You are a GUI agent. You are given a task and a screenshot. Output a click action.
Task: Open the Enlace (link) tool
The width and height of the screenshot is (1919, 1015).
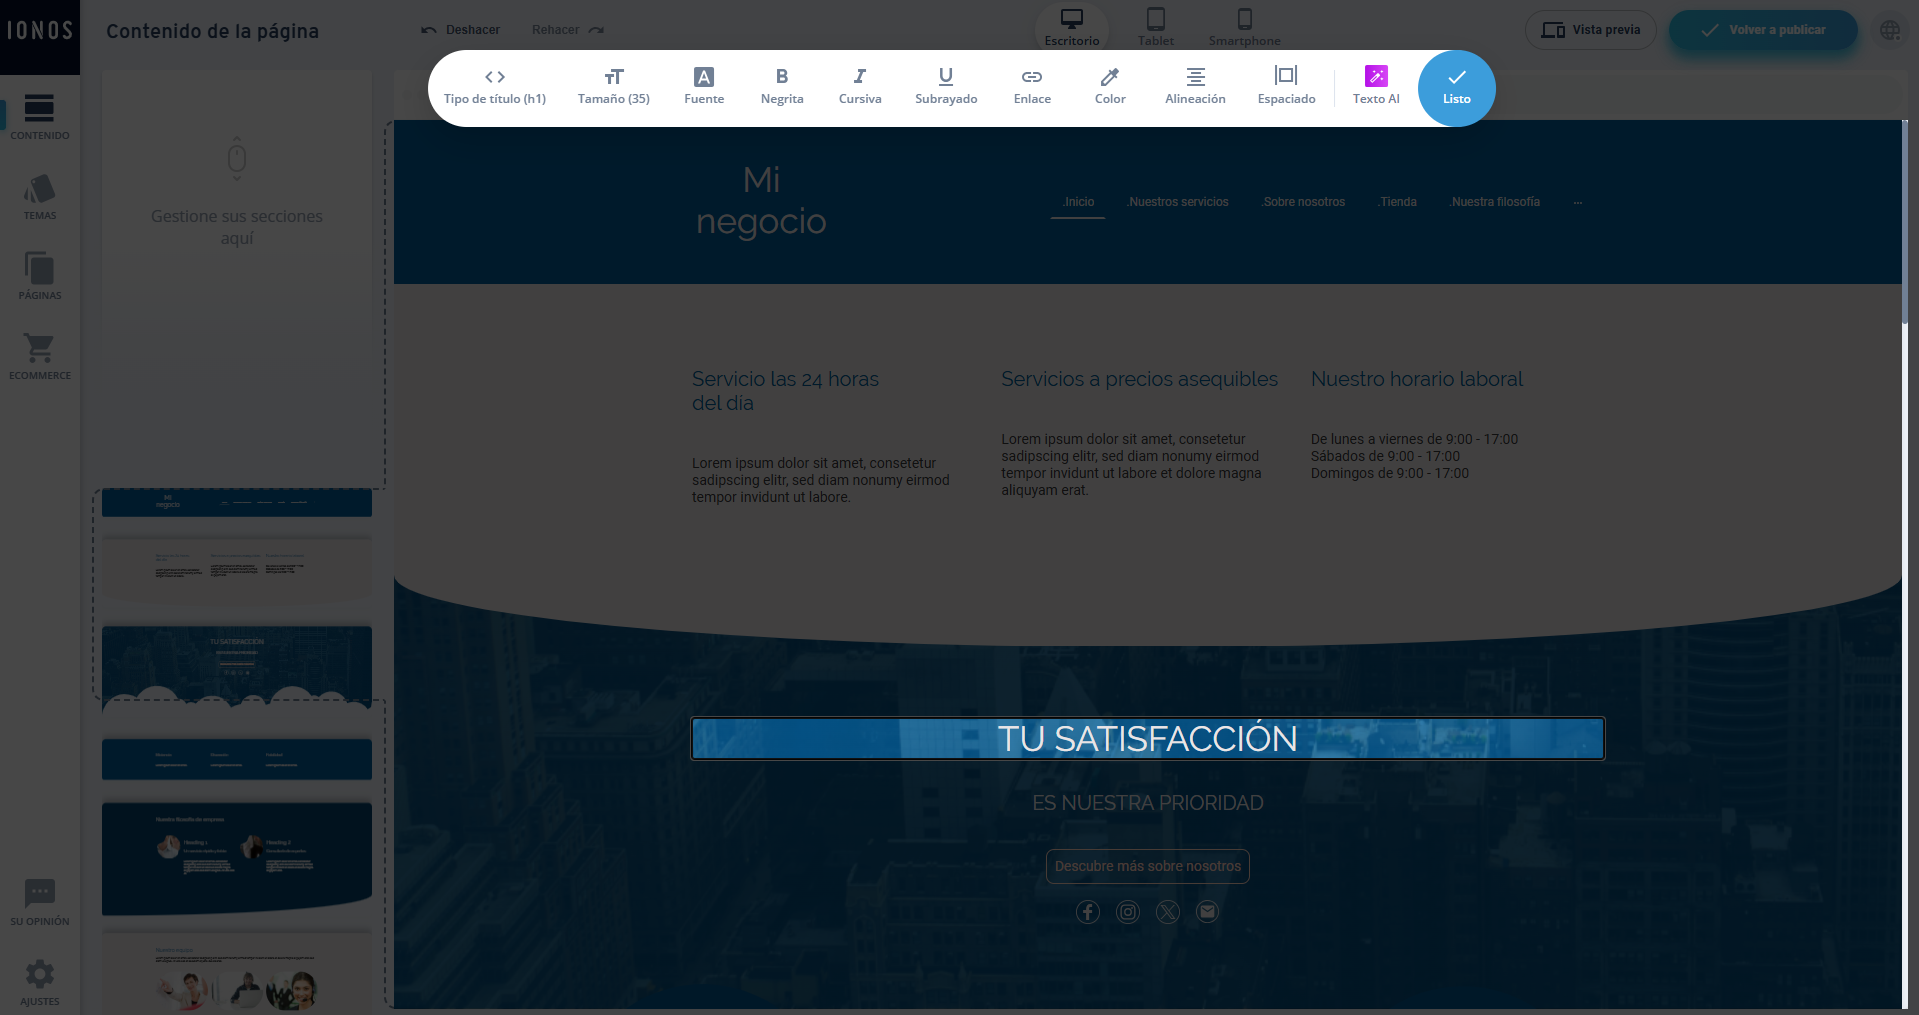tap(1031, 85)
